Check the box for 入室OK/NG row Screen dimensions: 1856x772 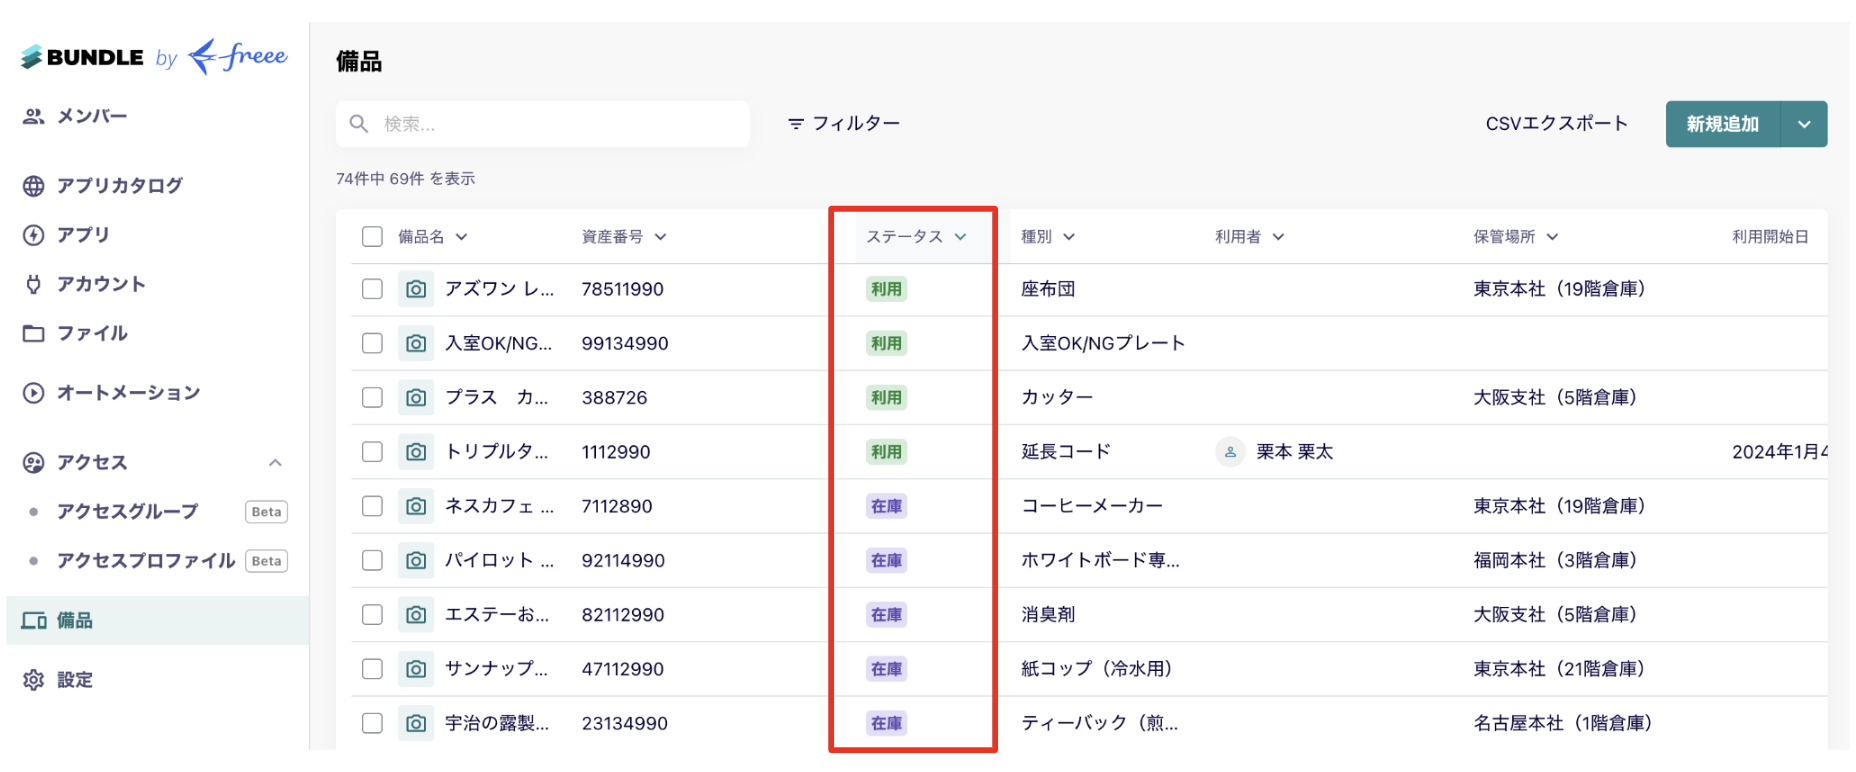(x=372, y=343)
